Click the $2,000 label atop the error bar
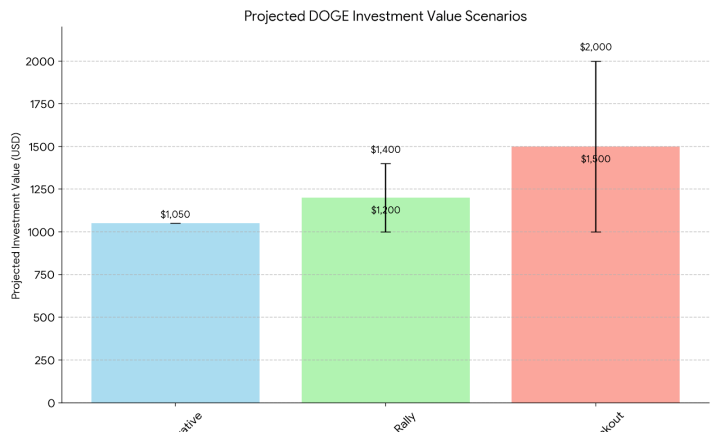This screenshot has width=720, height=432. [x=595, y=47]
